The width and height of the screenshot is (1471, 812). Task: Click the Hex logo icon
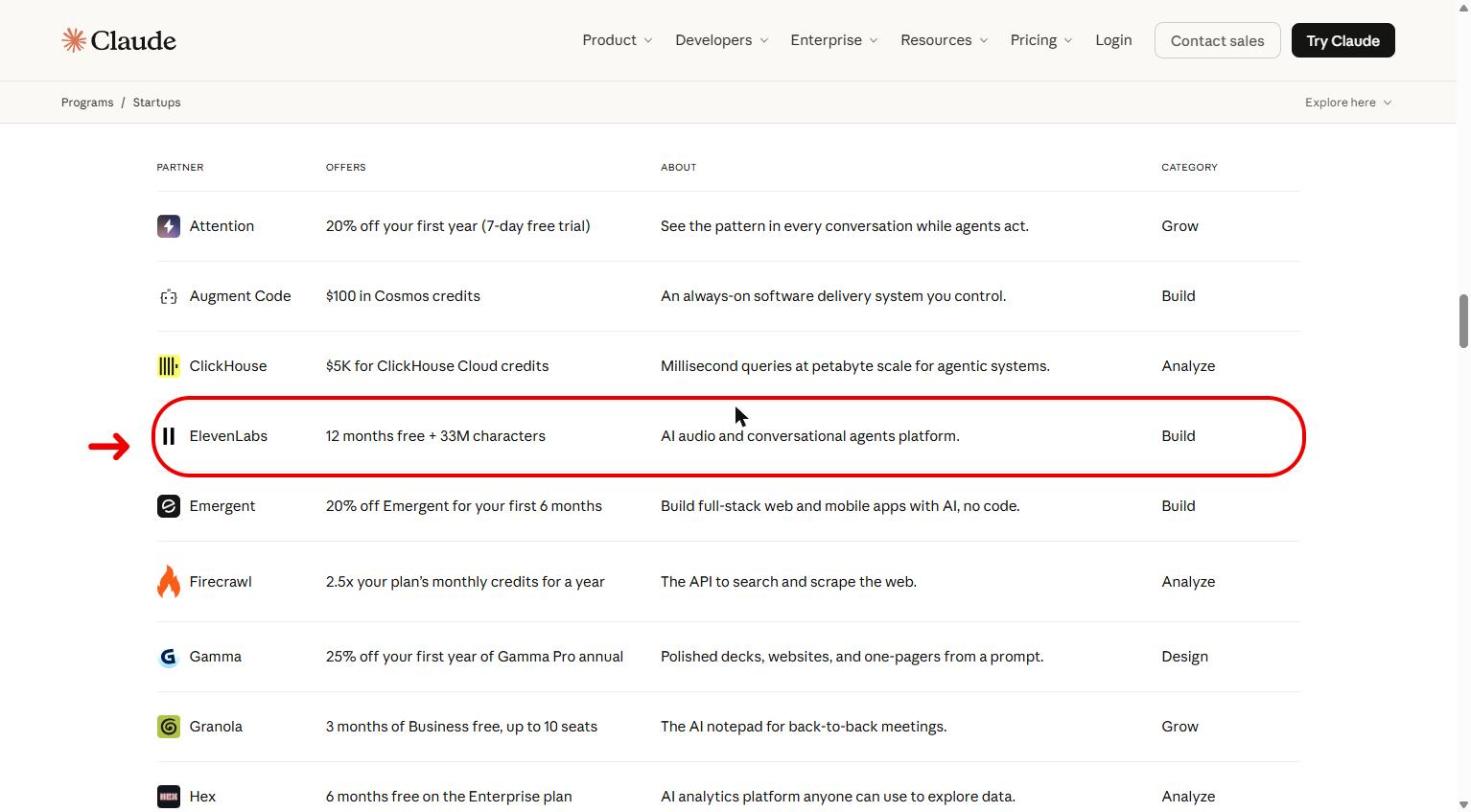click(x=168, y=797)
